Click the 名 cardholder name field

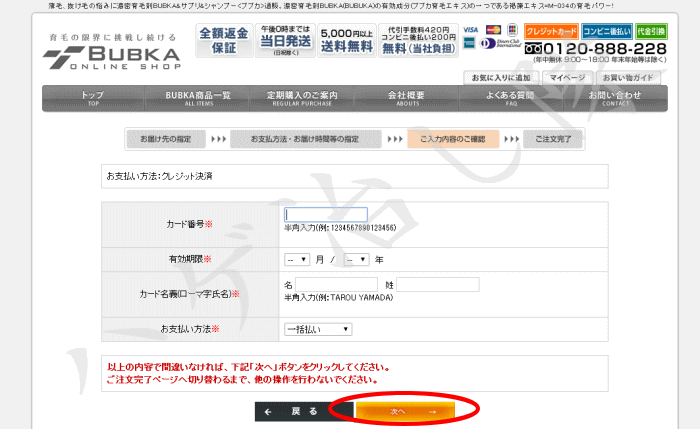(337, 284)
